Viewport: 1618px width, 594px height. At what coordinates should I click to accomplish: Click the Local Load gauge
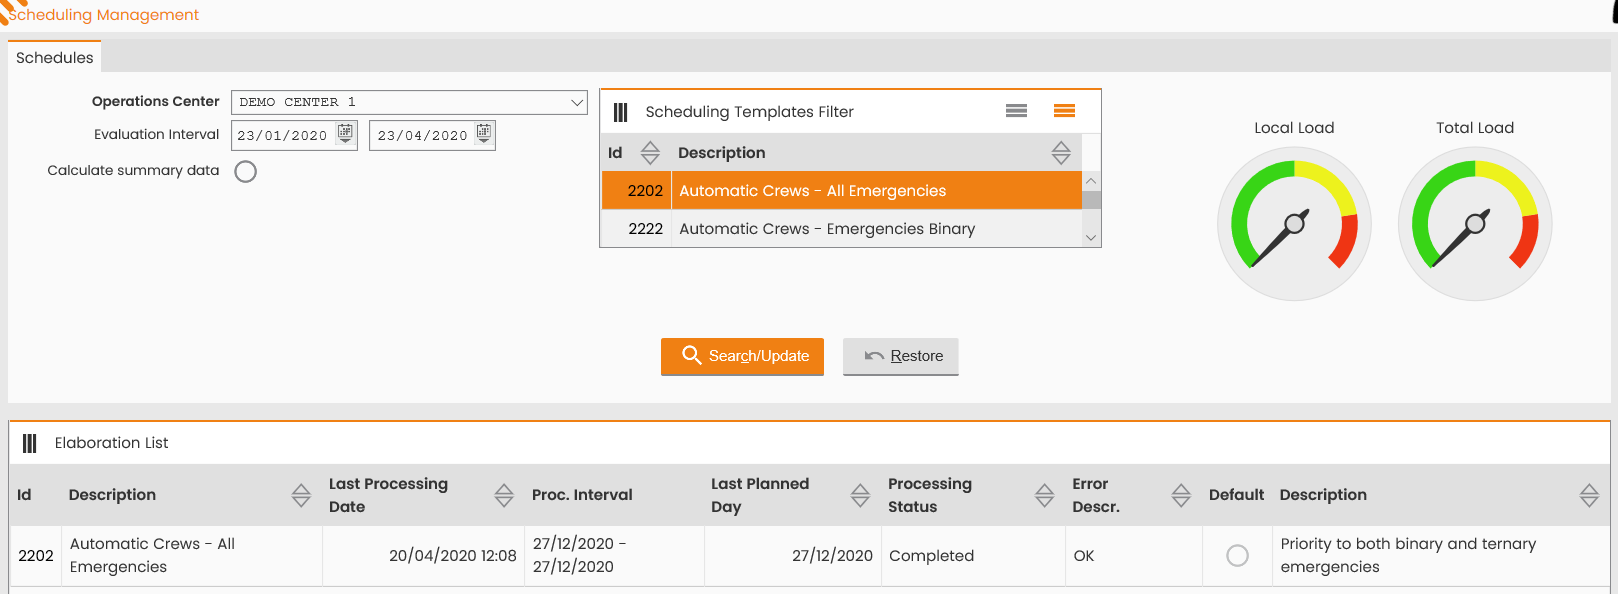(1294, 224)
